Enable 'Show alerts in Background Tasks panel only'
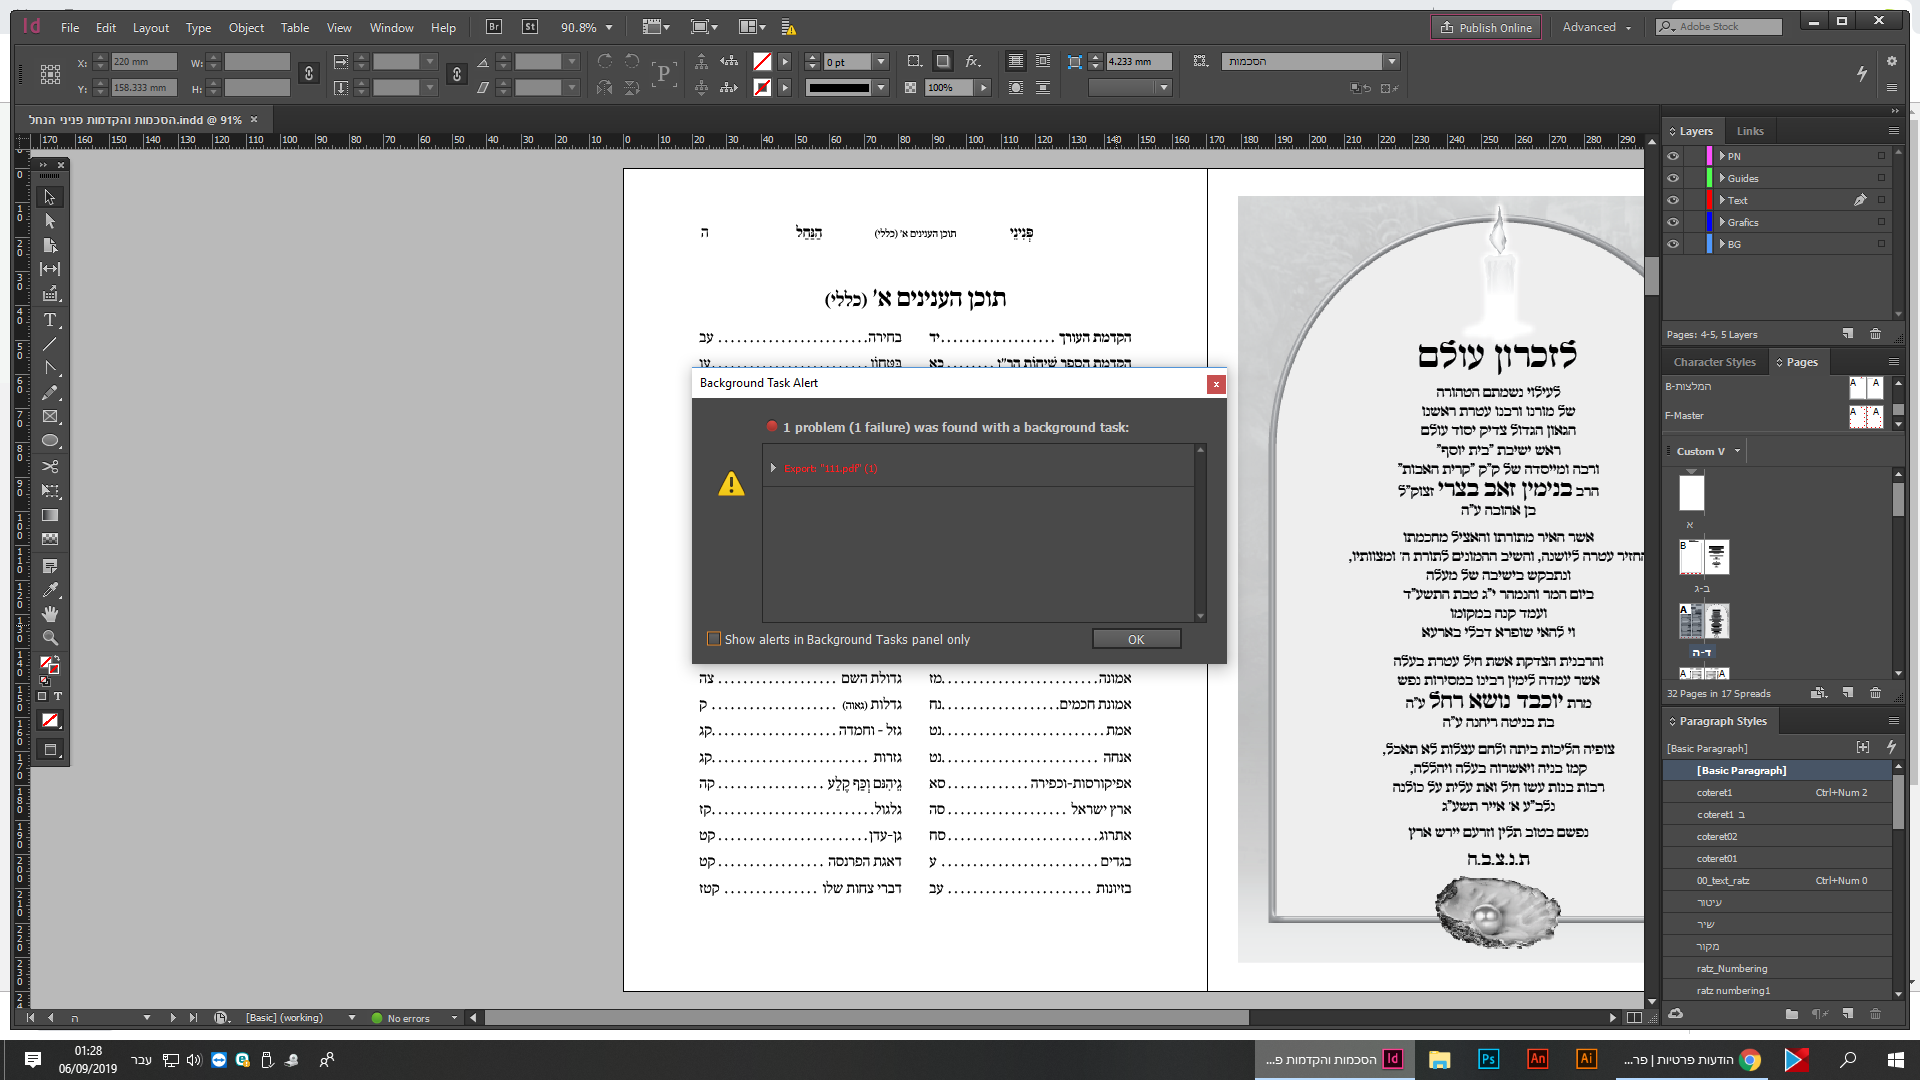Viewport: 1920px width, 1080px height. [713, 638]
